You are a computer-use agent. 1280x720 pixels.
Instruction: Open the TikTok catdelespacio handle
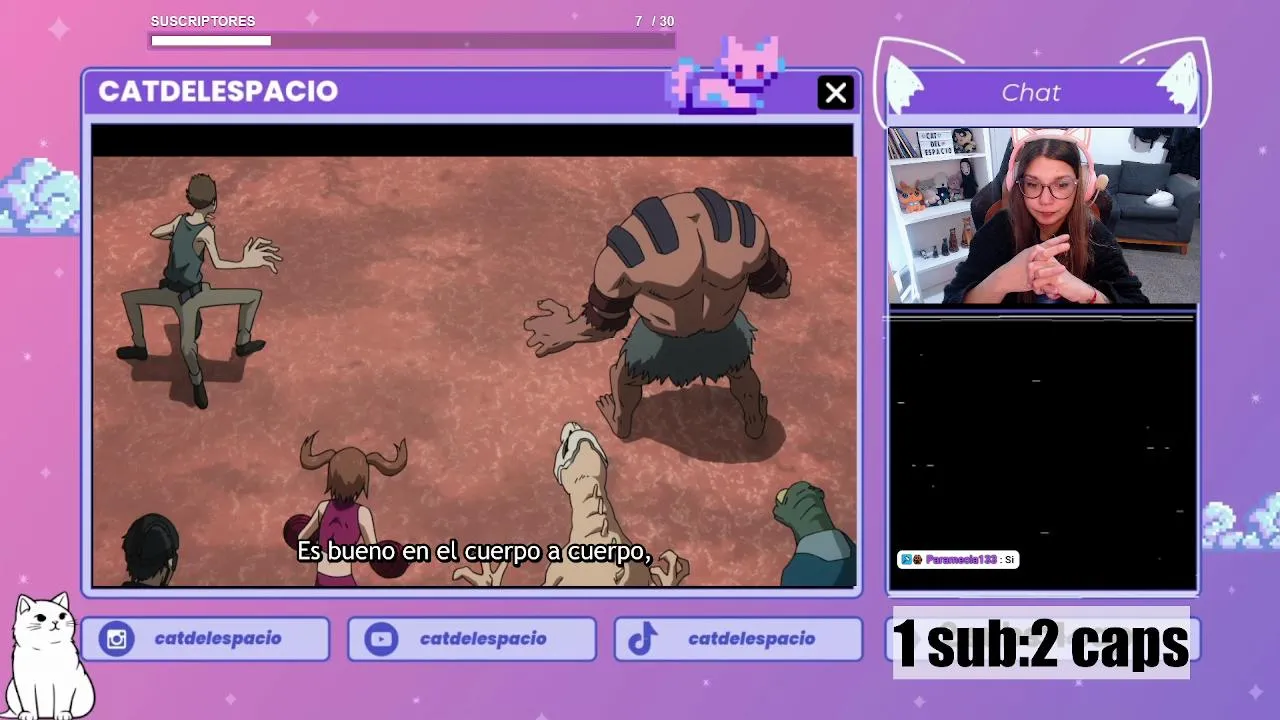coord(751,639)
